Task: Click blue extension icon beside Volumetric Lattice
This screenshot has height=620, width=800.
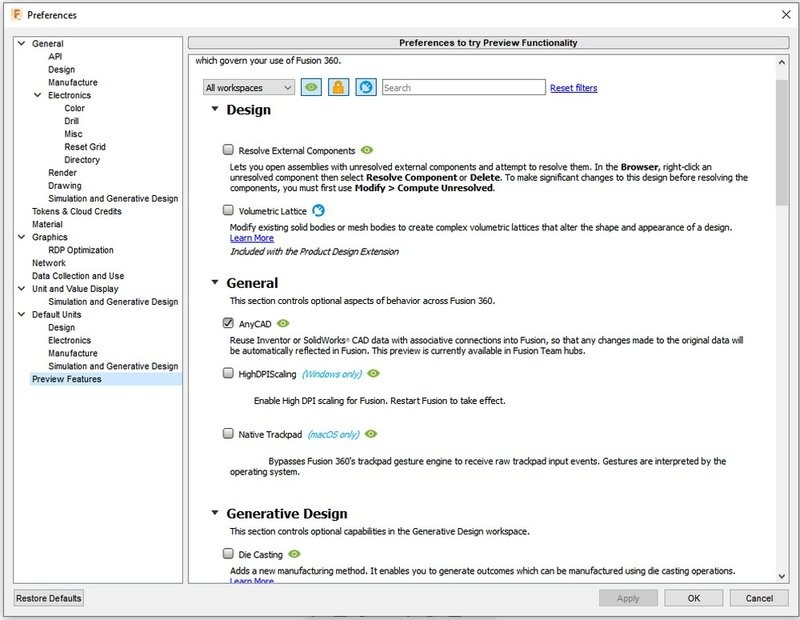Action: click(319, 211)
